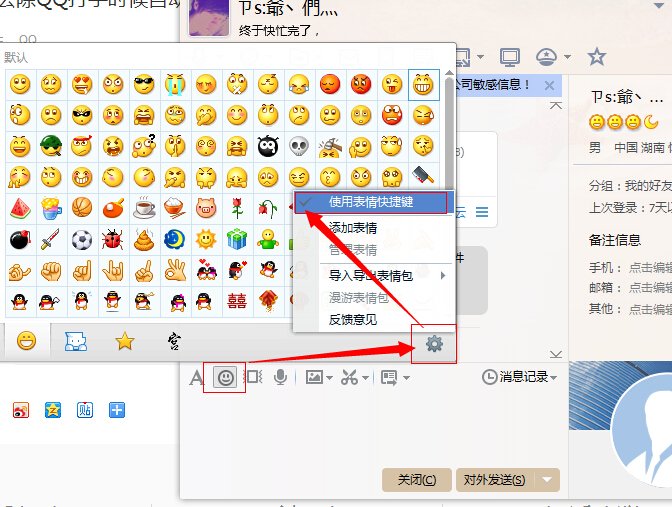672x507 pixels.
Task: Expand the chat area downward chevron
Action: click(556, 354)
